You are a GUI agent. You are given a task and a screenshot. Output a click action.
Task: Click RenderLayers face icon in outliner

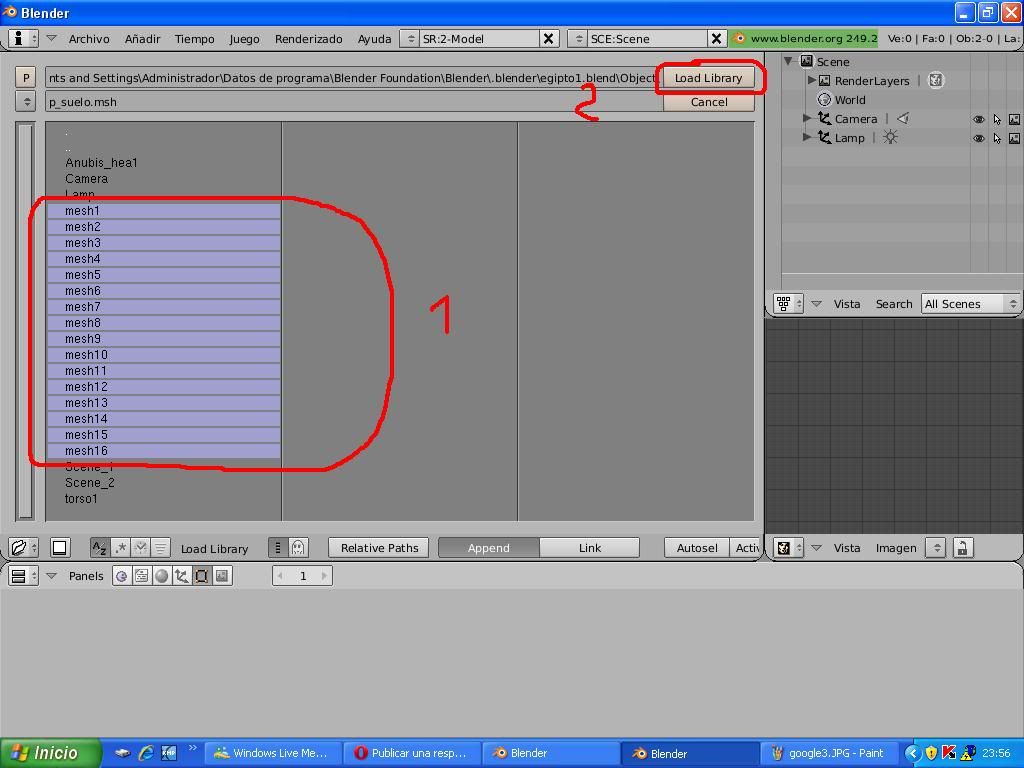(x=936, y=80)
